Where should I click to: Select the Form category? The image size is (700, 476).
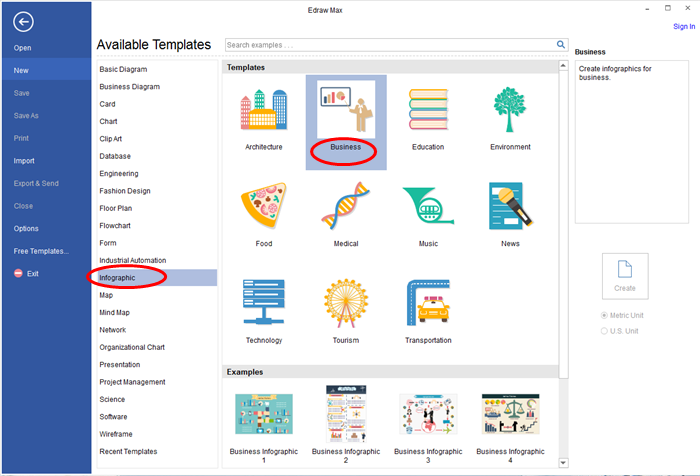point(108,243)
